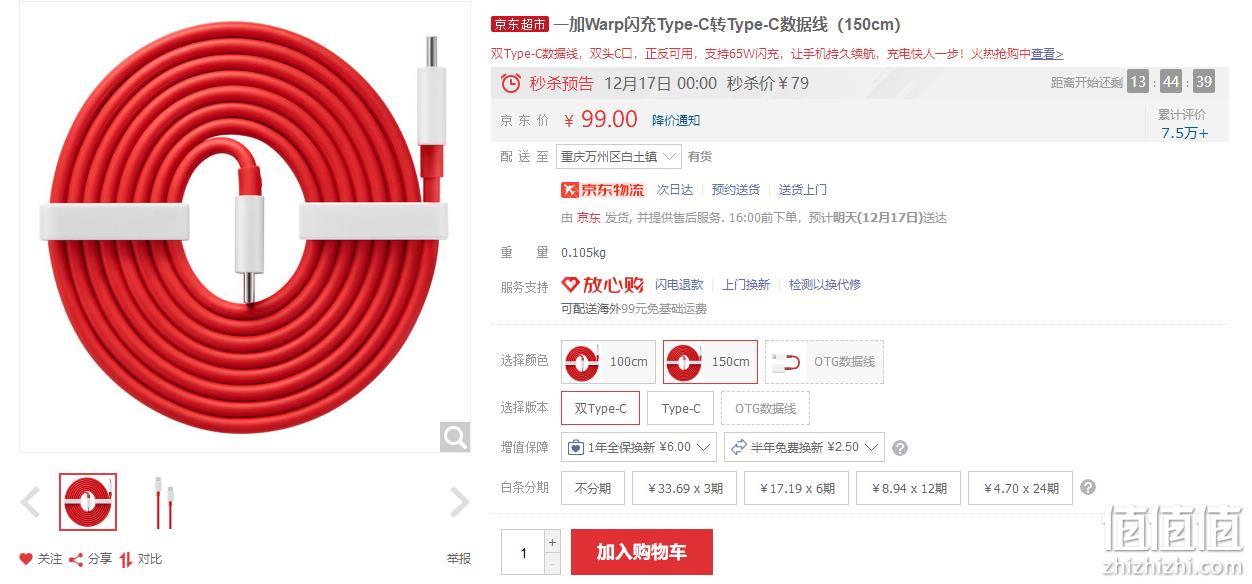Expand delivery address 重庆万州区白土镇 dropdown
1252x584 pixels.
pyautogui.click(x=619, y=157)
